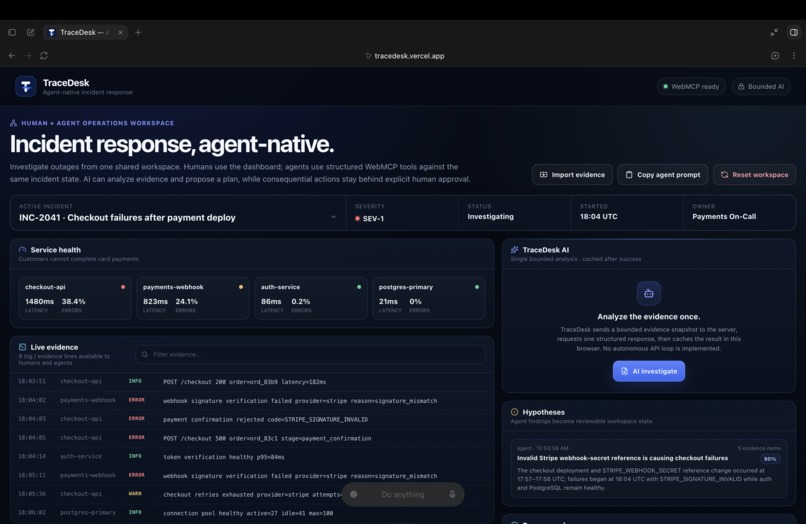Click the robot icon above Analyze
Screen dimensions: 806x524
649,293
